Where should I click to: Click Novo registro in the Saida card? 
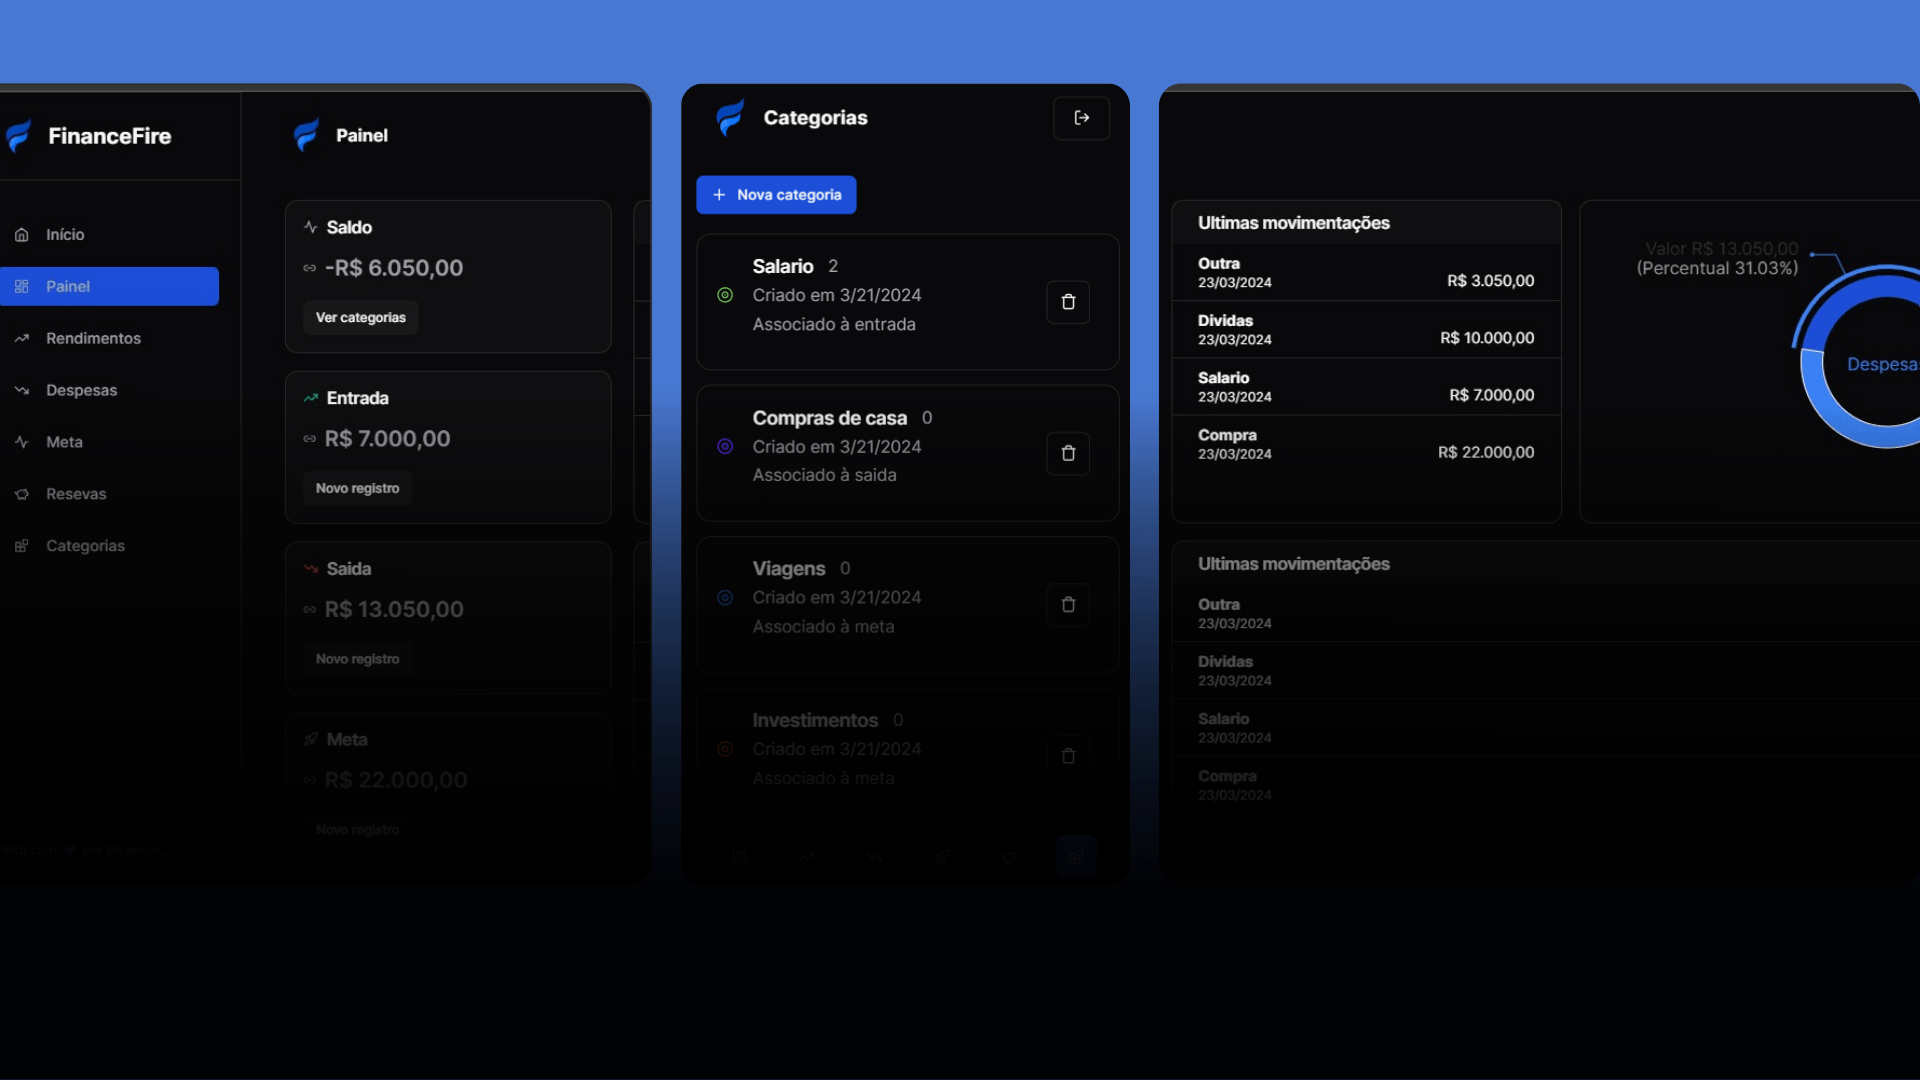pyautogui.click(x=357, y=659)
